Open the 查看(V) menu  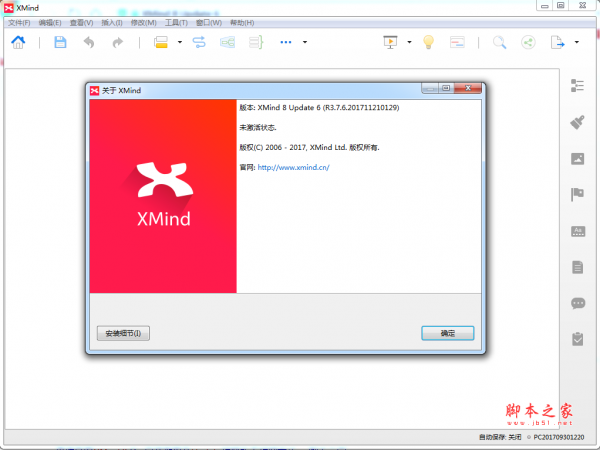click(81, 23)
